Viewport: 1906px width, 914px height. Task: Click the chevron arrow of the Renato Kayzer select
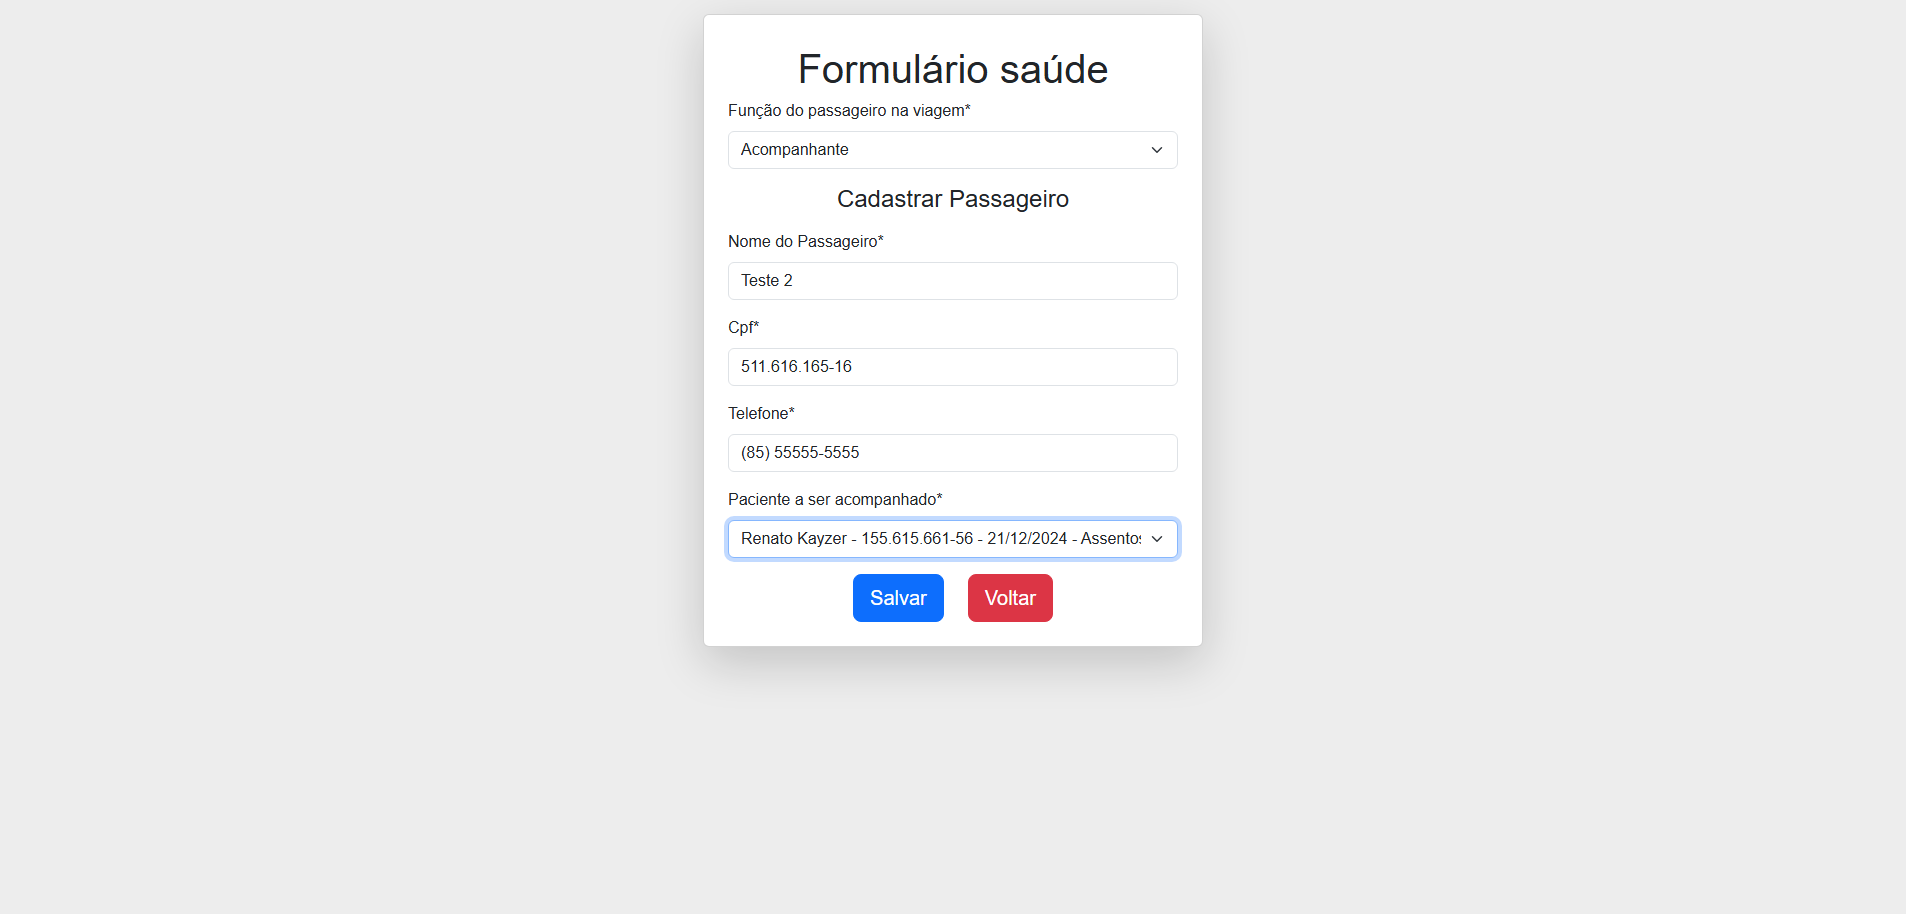tap(1157, 539)
